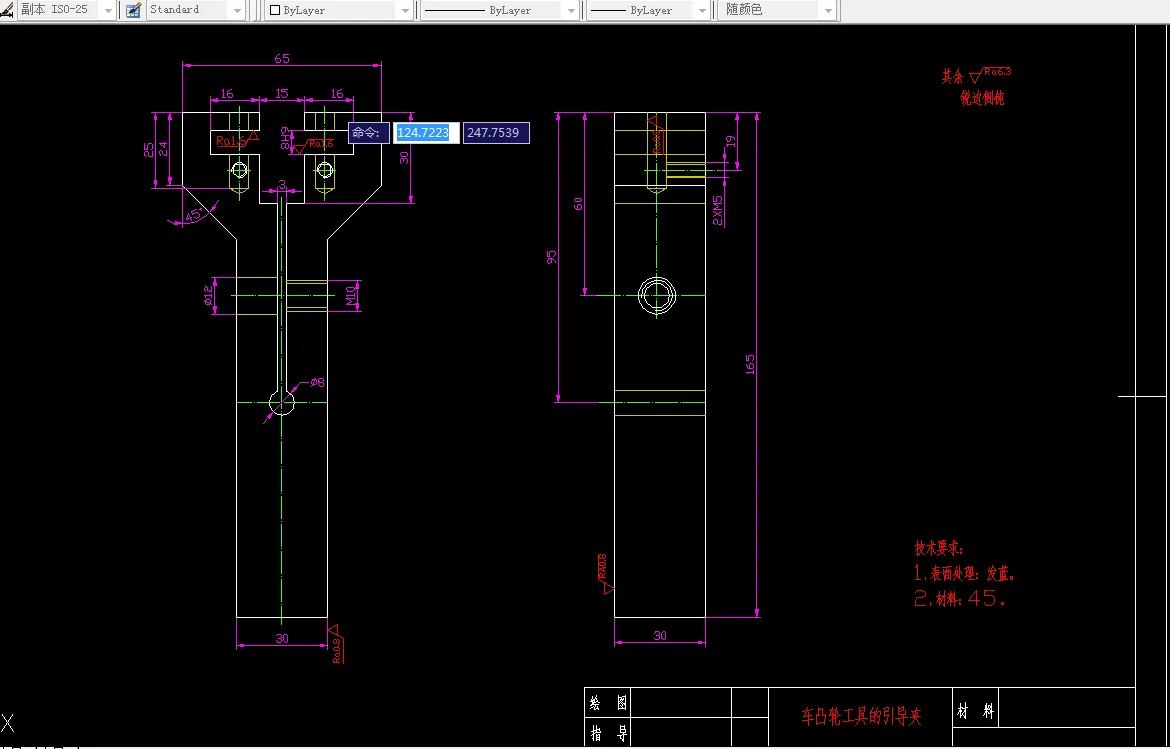The height and width of the screenshot is (749, 1170).
Task: Select the 60 vertical dimension
Action: pos(578,204)
